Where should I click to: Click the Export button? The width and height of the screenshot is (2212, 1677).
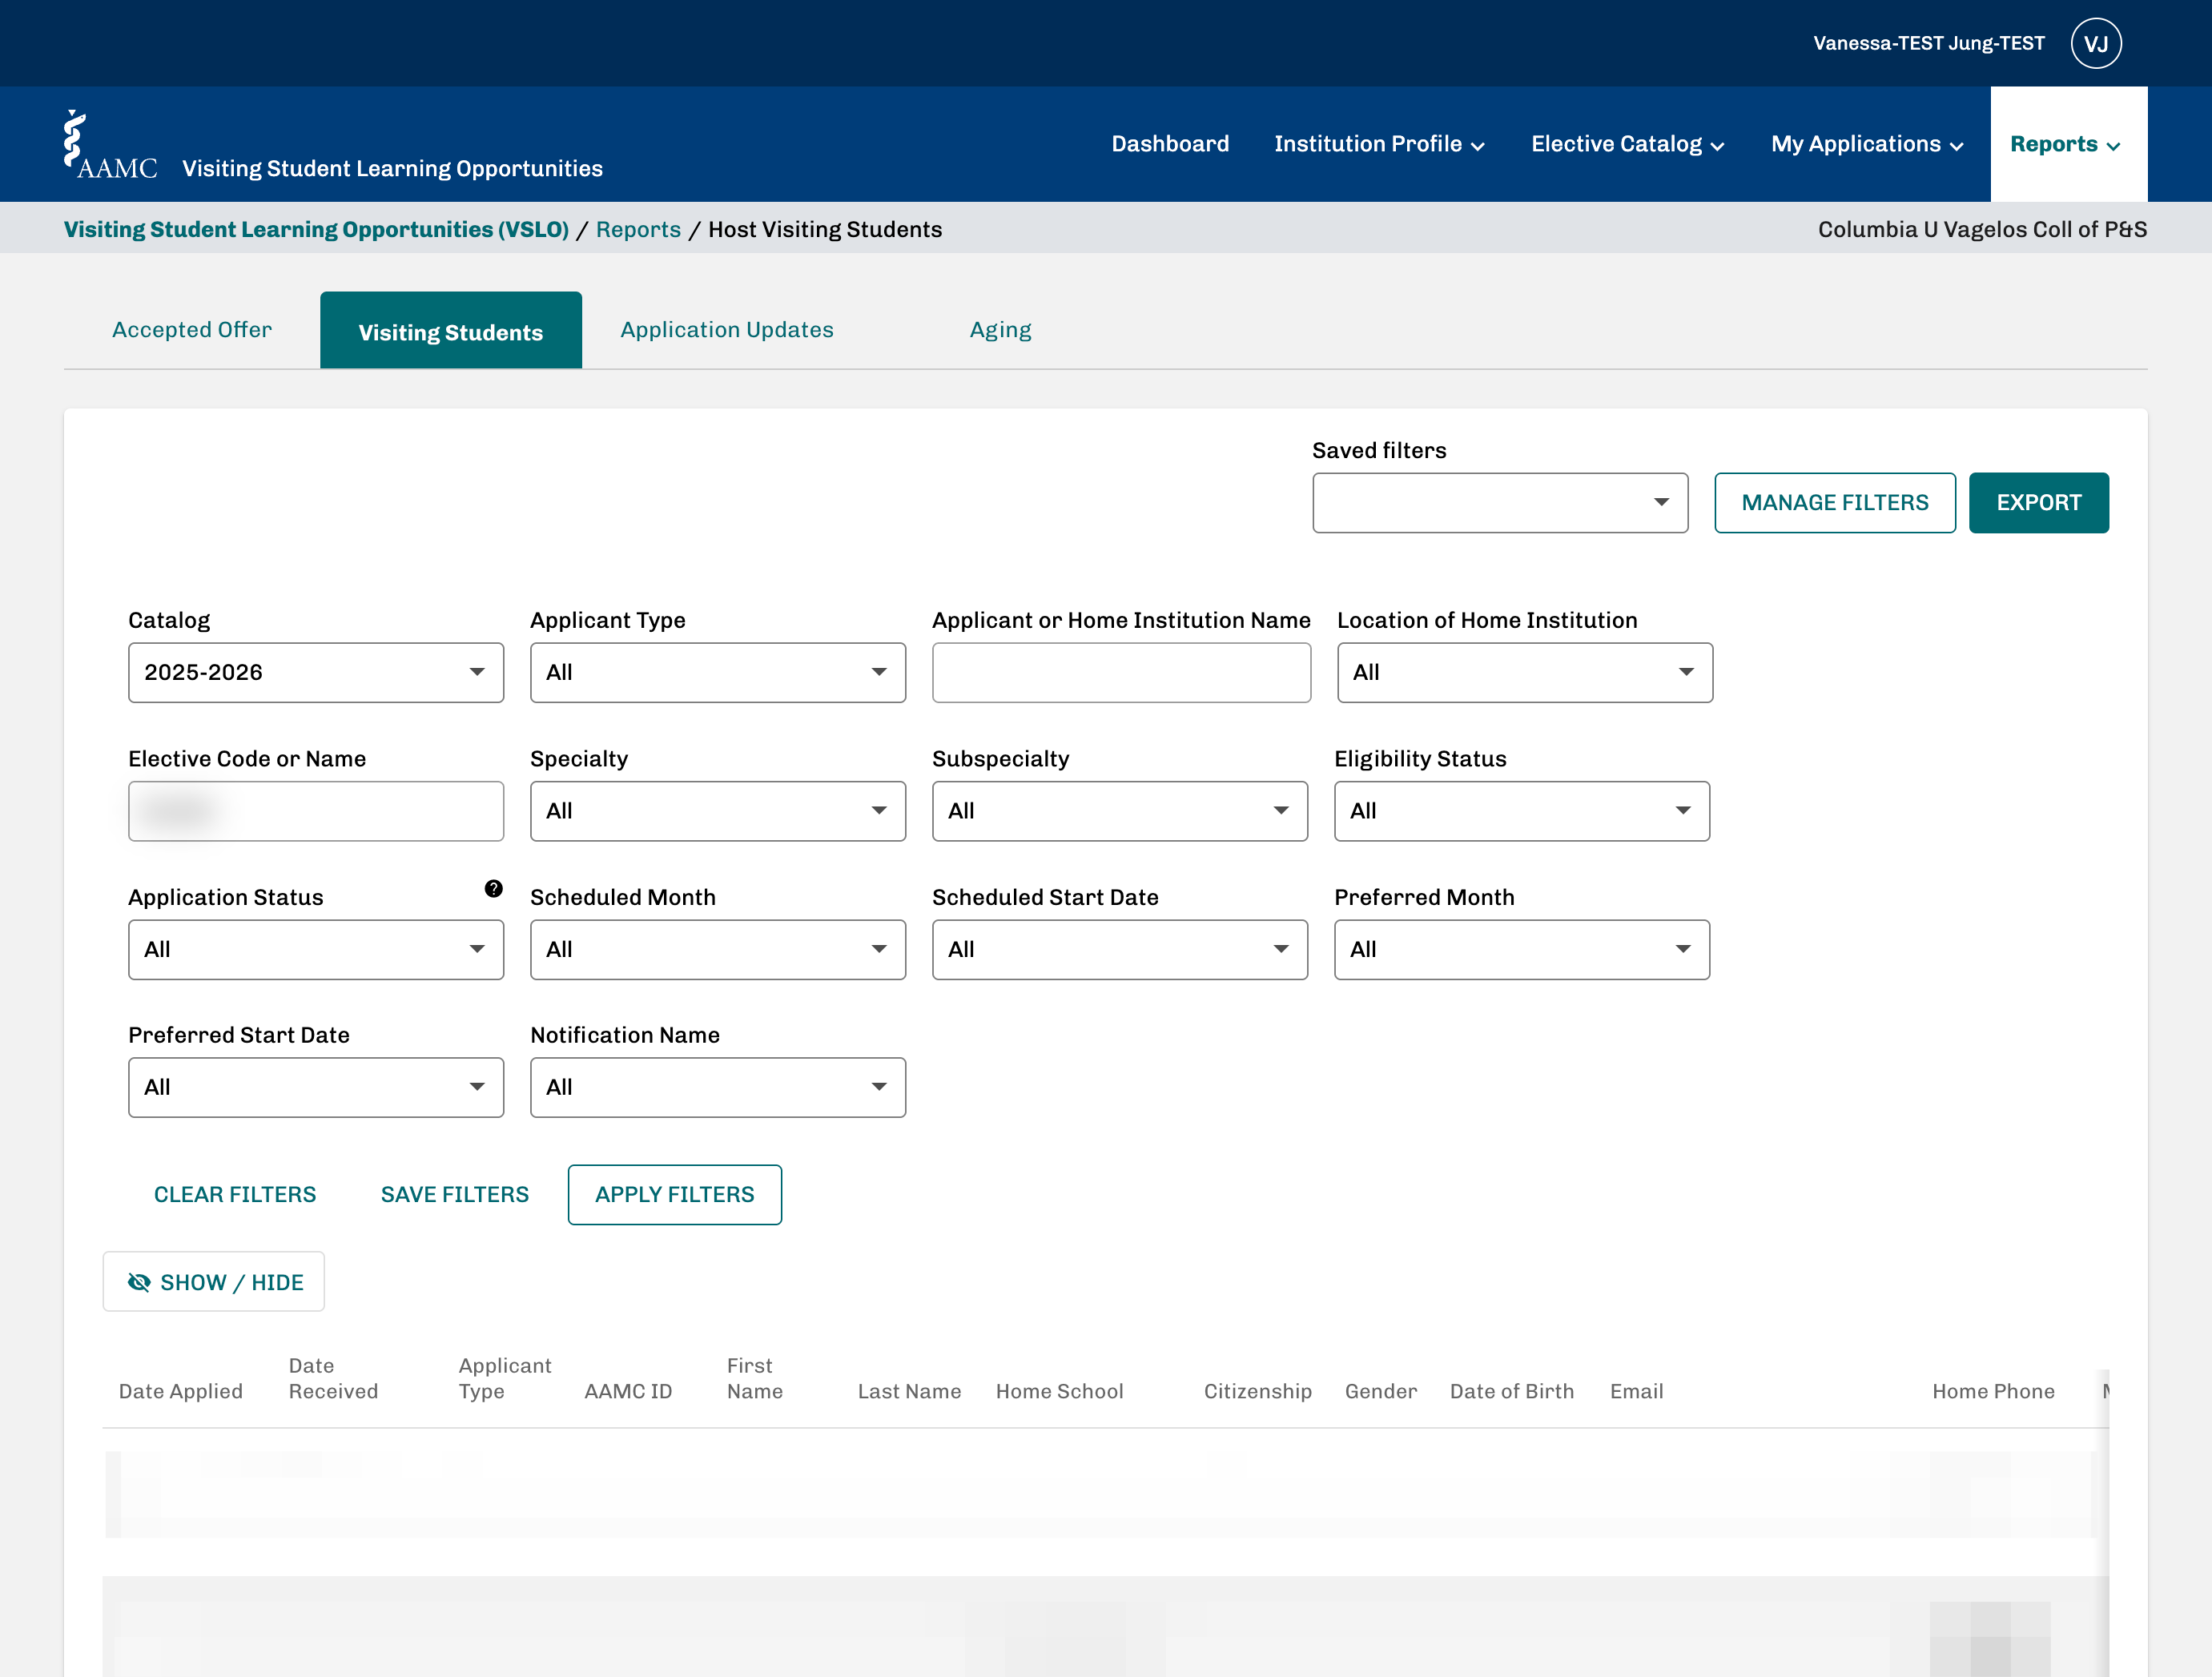[2038, 503]
